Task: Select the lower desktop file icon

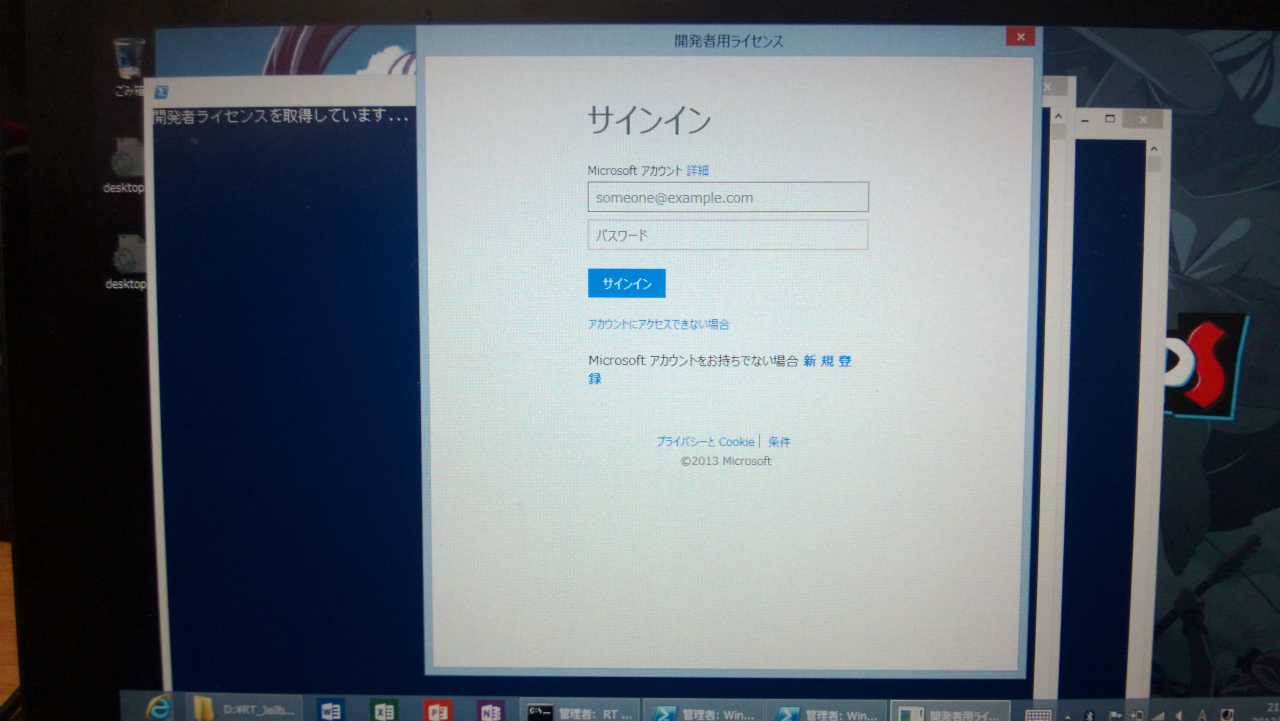Action: point(127,262)
